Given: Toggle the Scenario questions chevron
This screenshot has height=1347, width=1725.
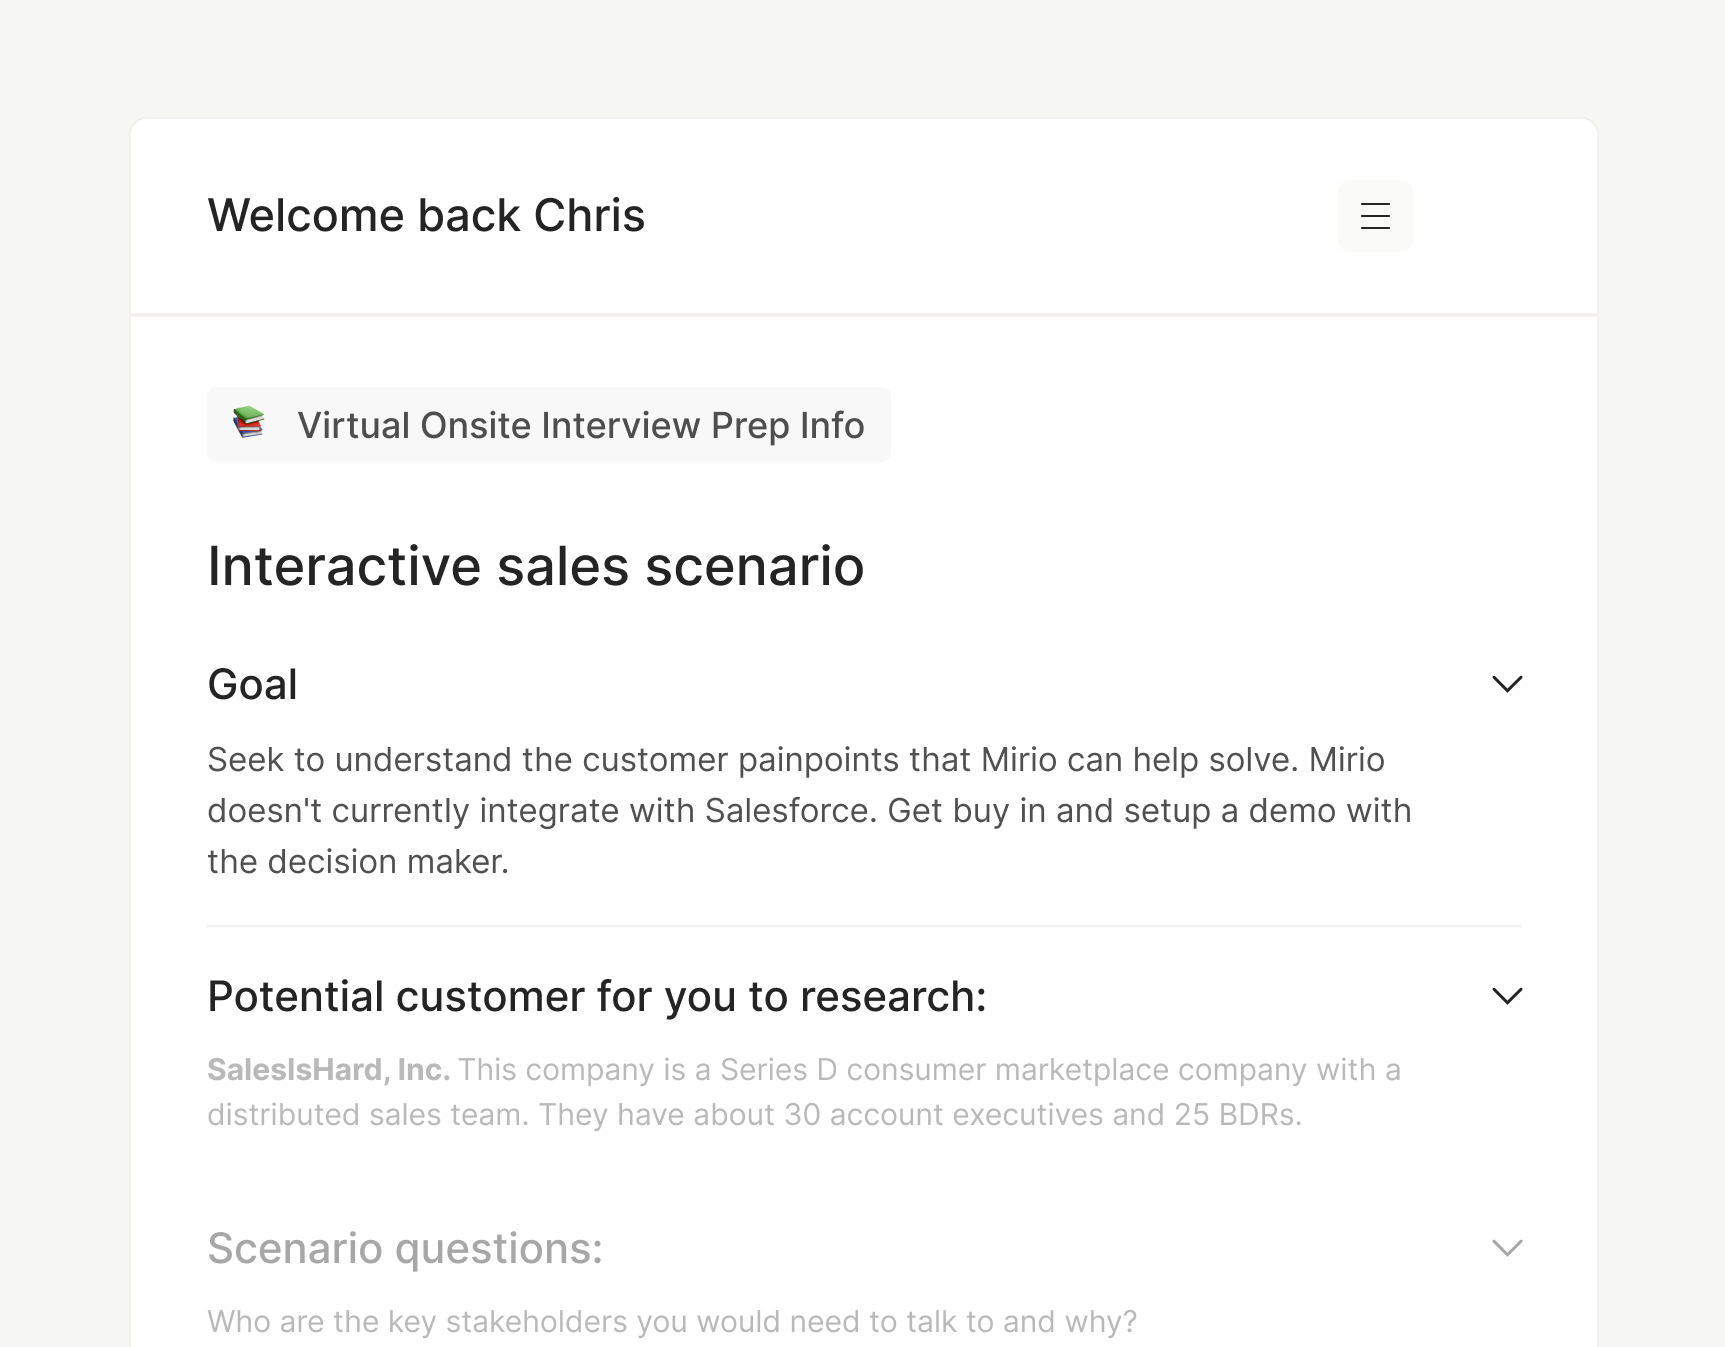Looking at the screenshot, I should [1506, 1248].
